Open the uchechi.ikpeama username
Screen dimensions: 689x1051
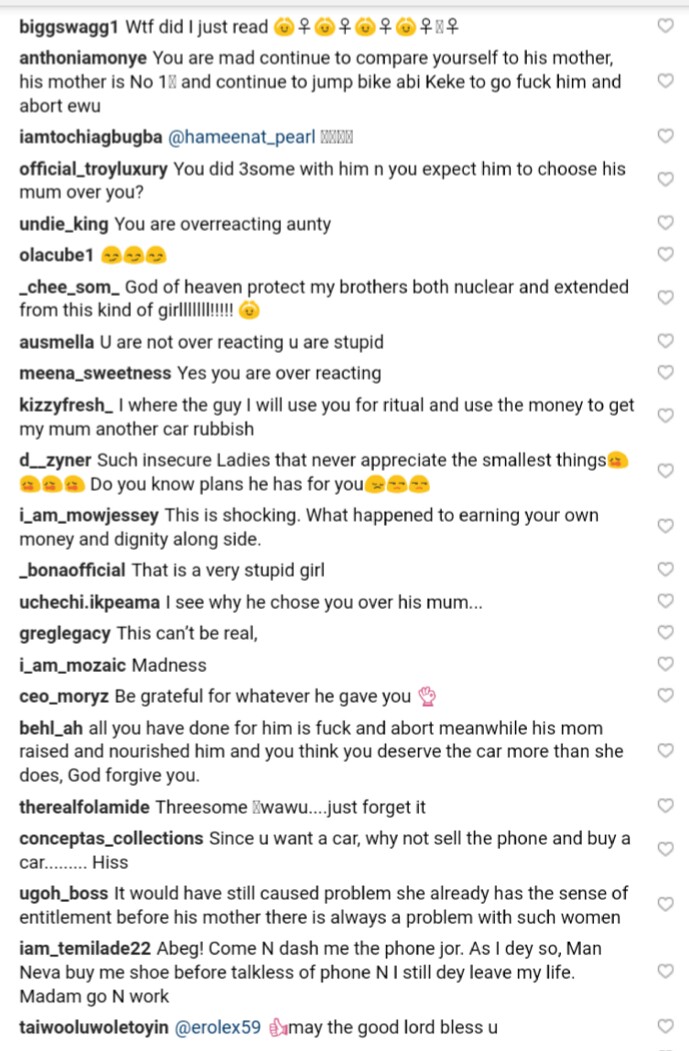coord(89,602)
